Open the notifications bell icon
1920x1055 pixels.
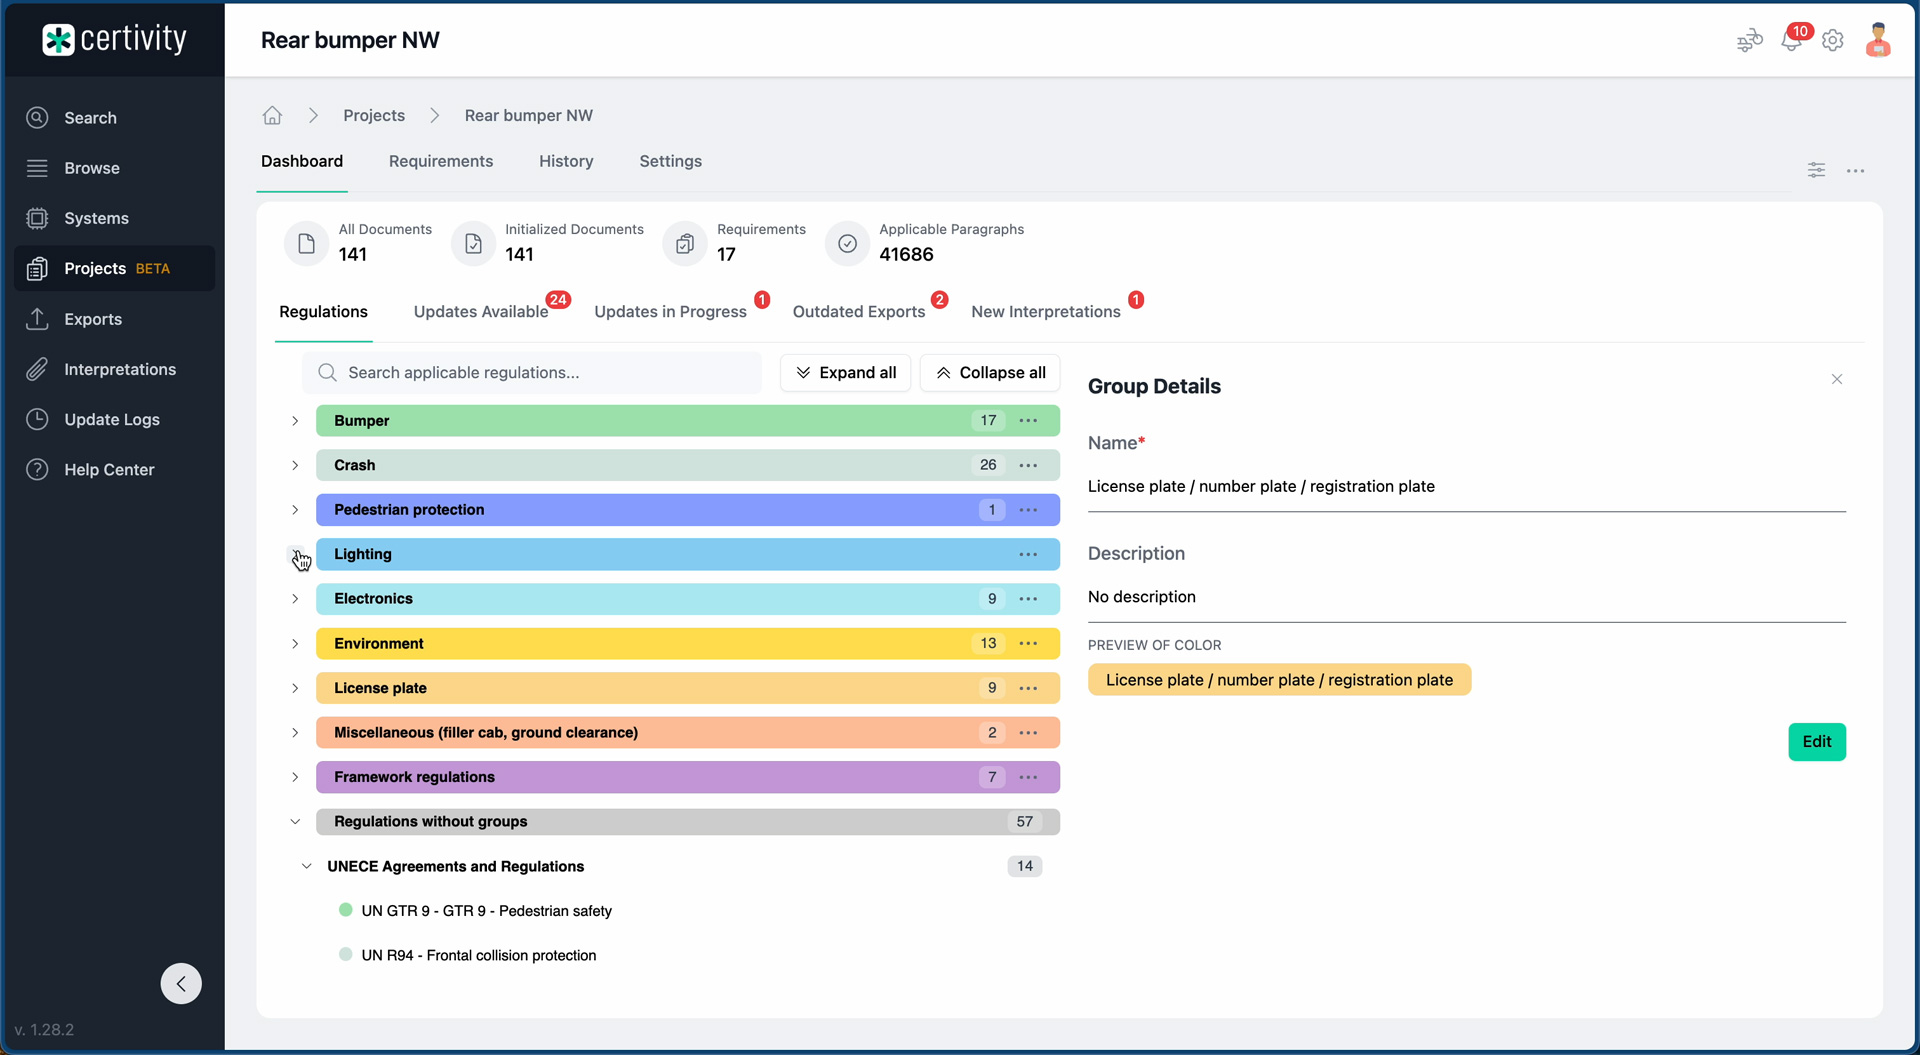coord(1790,41)
